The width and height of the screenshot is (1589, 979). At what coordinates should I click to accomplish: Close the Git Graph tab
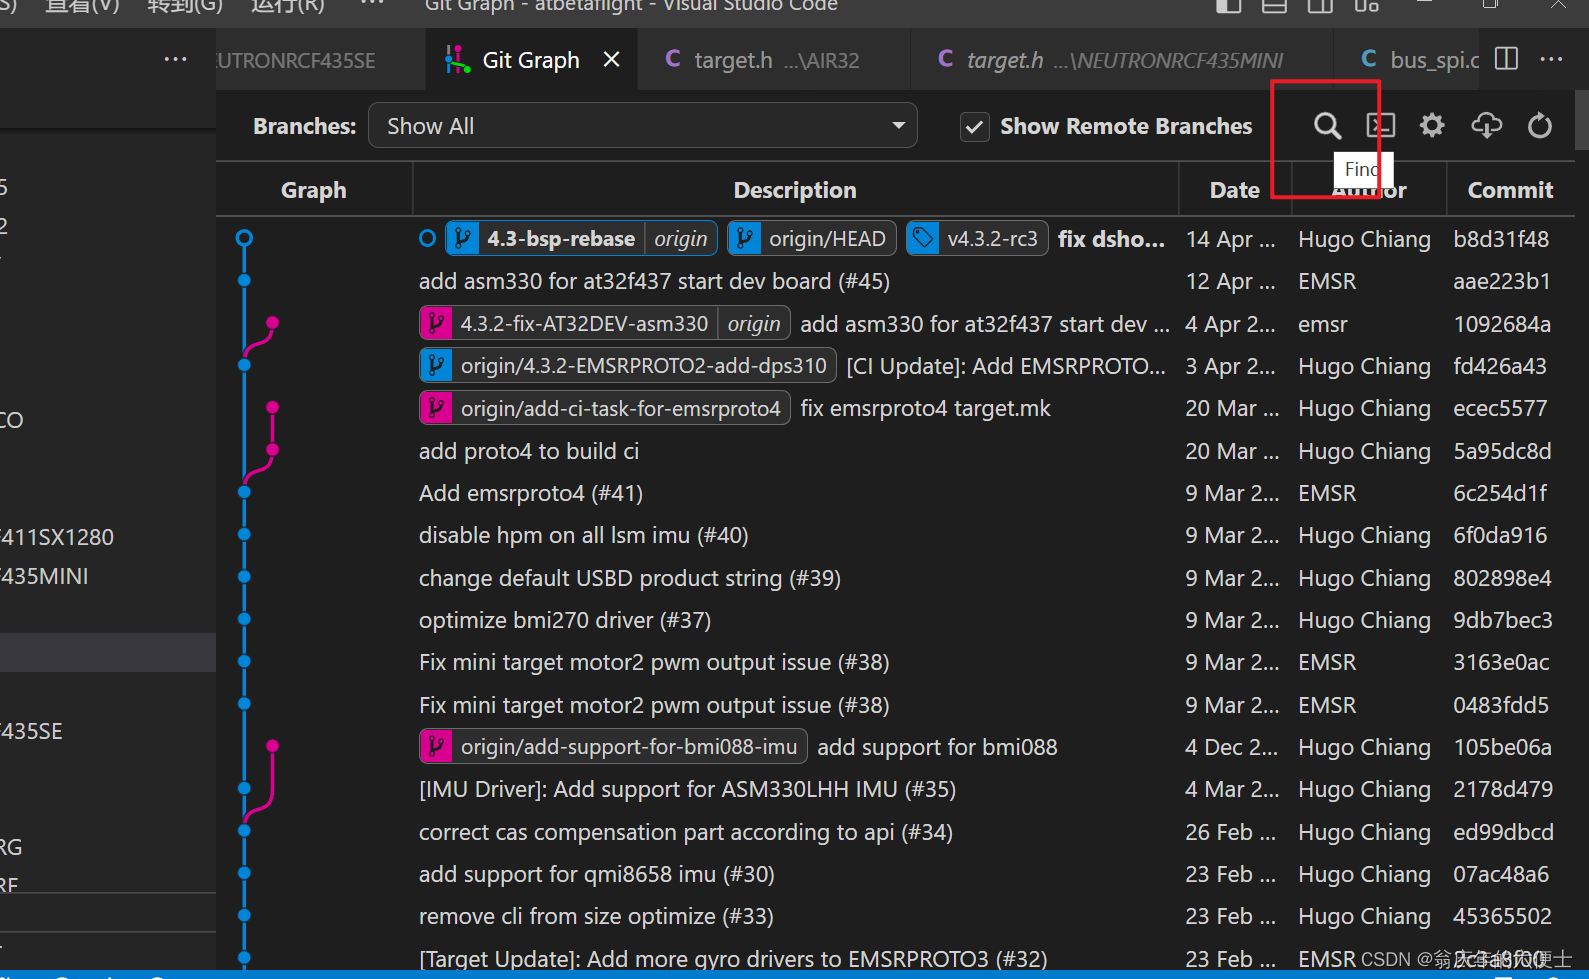coord(611,60)
